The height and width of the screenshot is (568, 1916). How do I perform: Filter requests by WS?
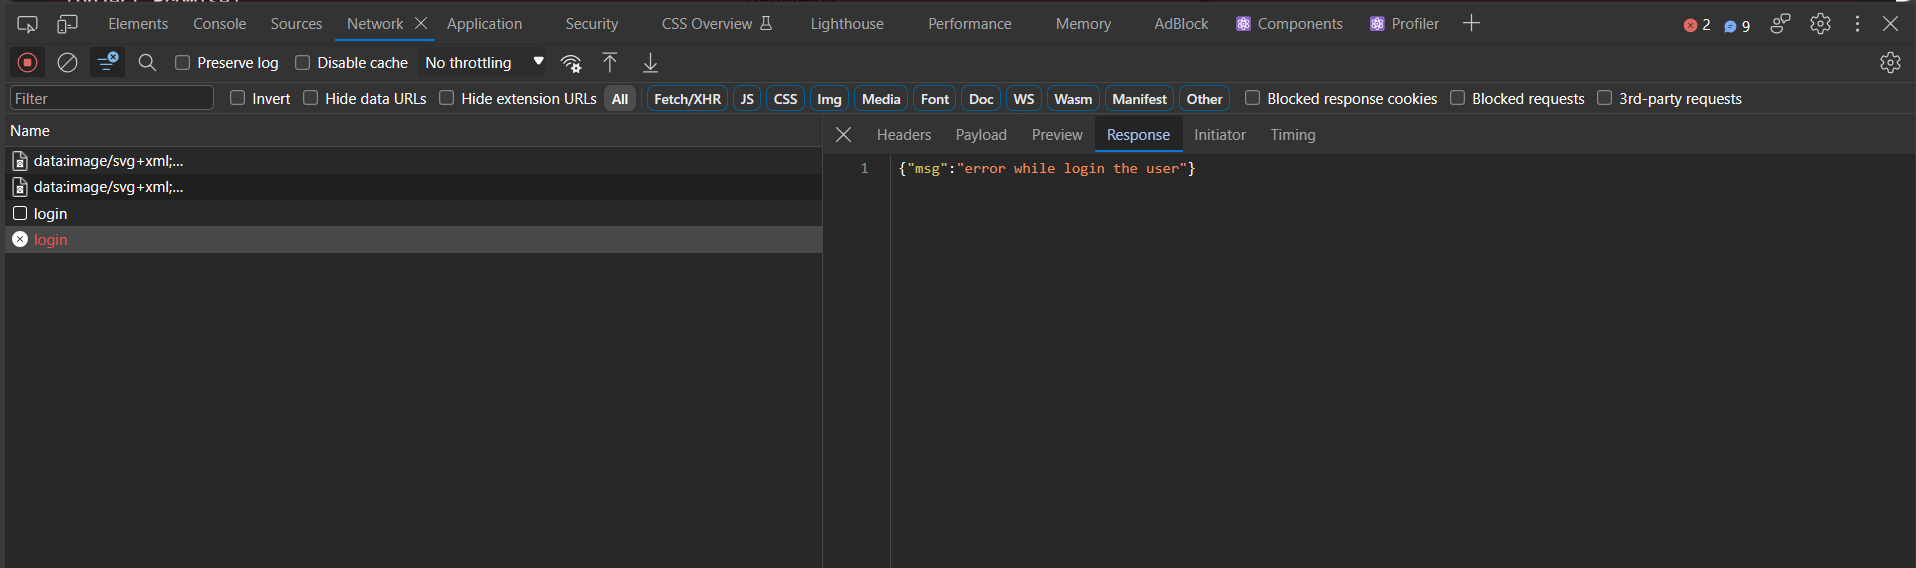pos(1023,99)
